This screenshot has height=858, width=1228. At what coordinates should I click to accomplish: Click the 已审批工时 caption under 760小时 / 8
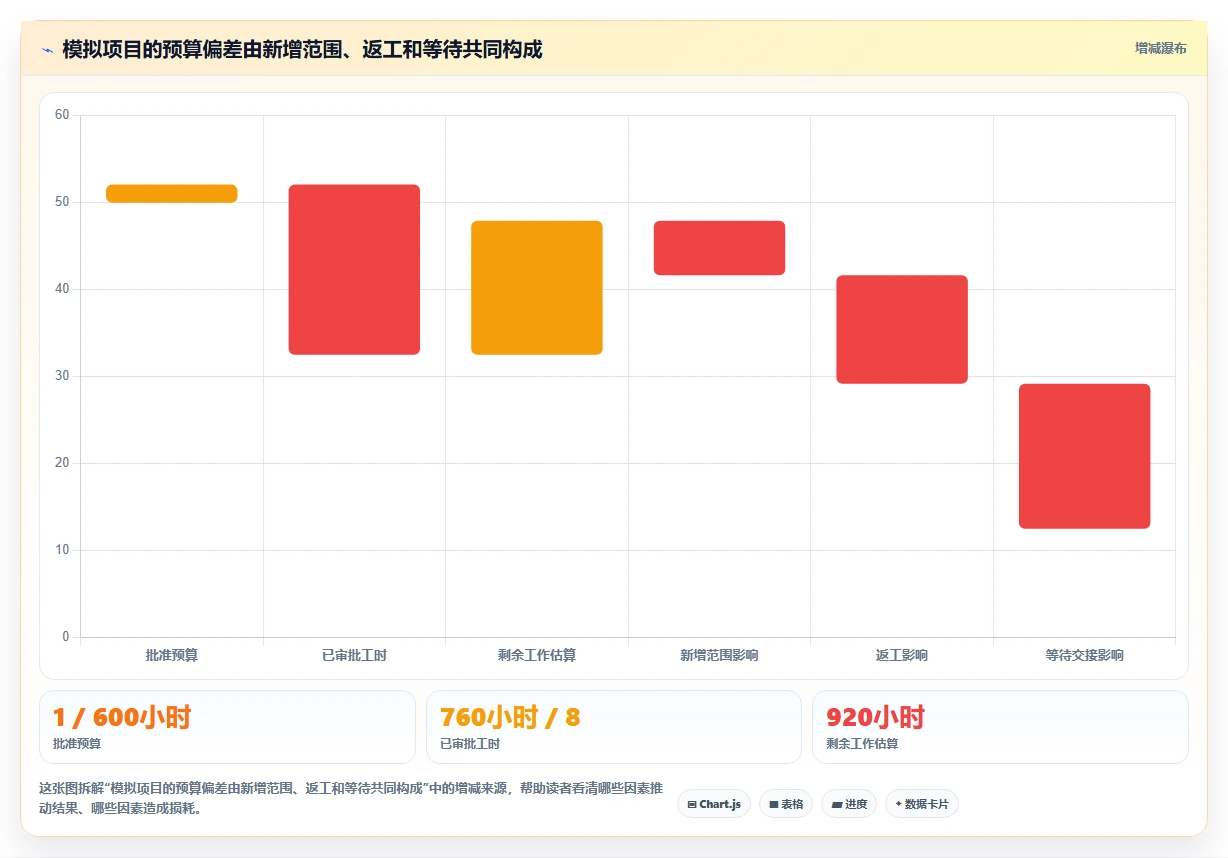click(x=470, y=744)
